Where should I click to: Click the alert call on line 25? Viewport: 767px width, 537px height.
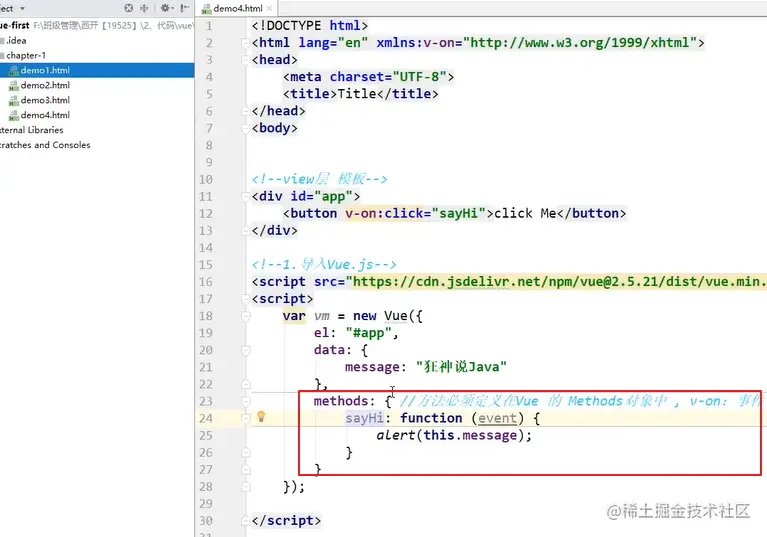tap(396, 435)
